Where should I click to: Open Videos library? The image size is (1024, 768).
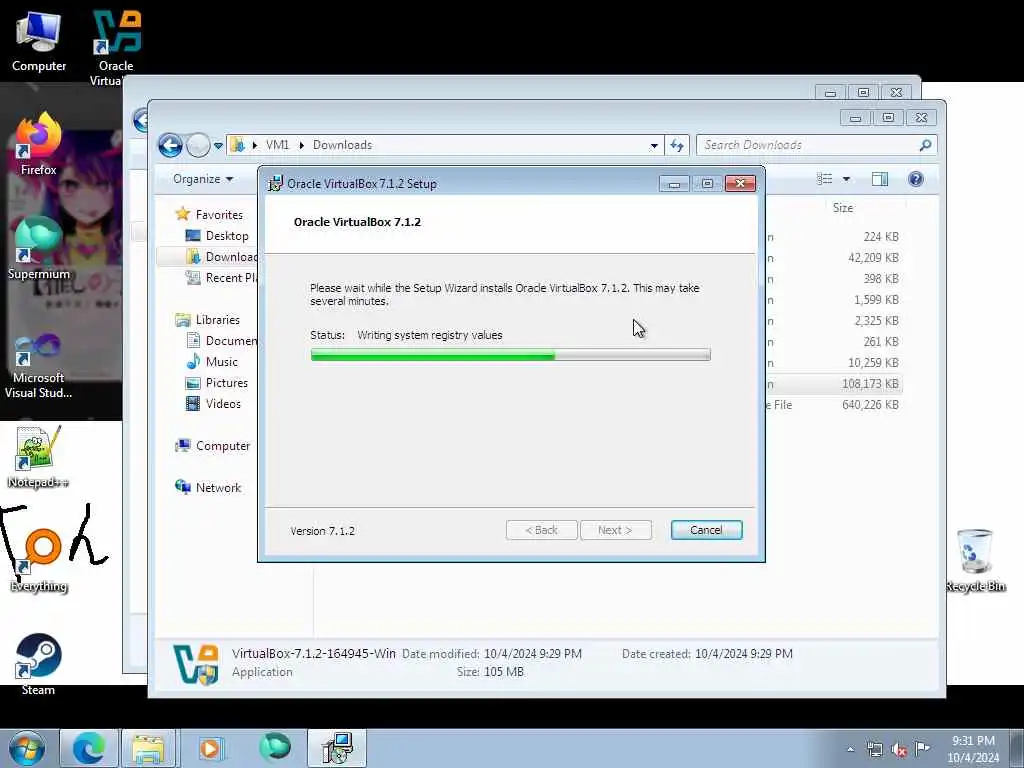tap(223, 404)
